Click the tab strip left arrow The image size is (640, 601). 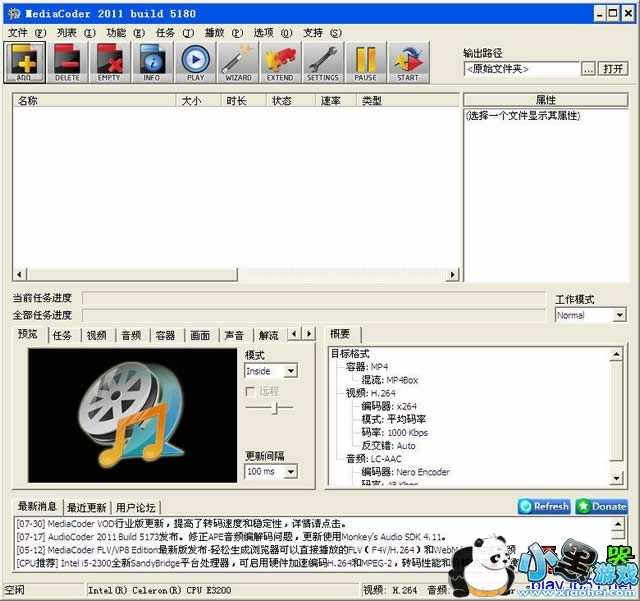click(294, 334)
